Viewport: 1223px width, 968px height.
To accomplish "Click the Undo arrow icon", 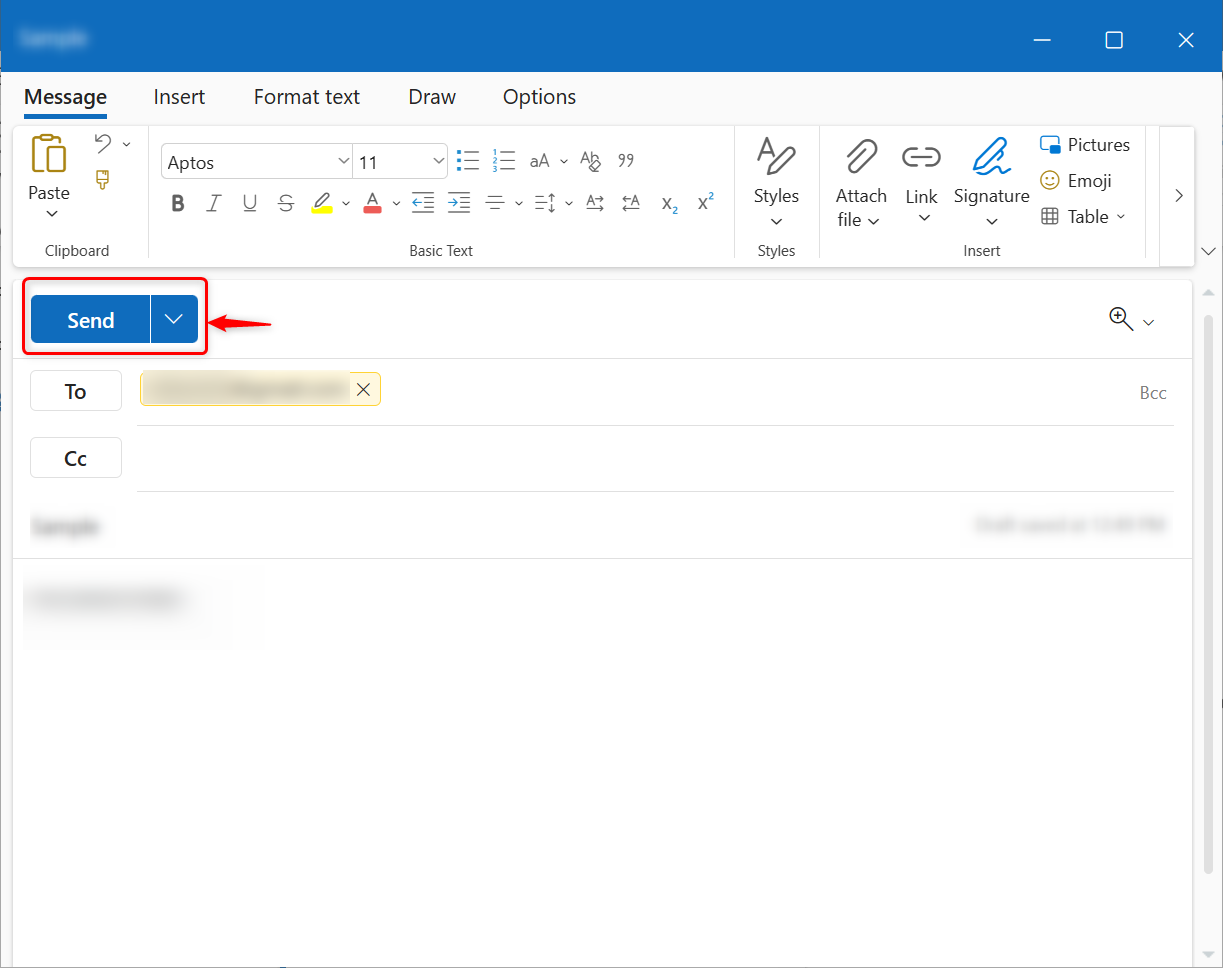I will click(103, 143).
